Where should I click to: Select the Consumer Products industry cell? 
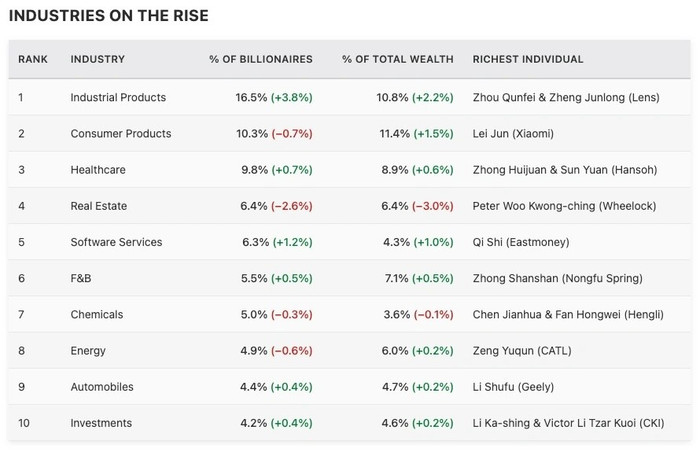tap(120, 133)
